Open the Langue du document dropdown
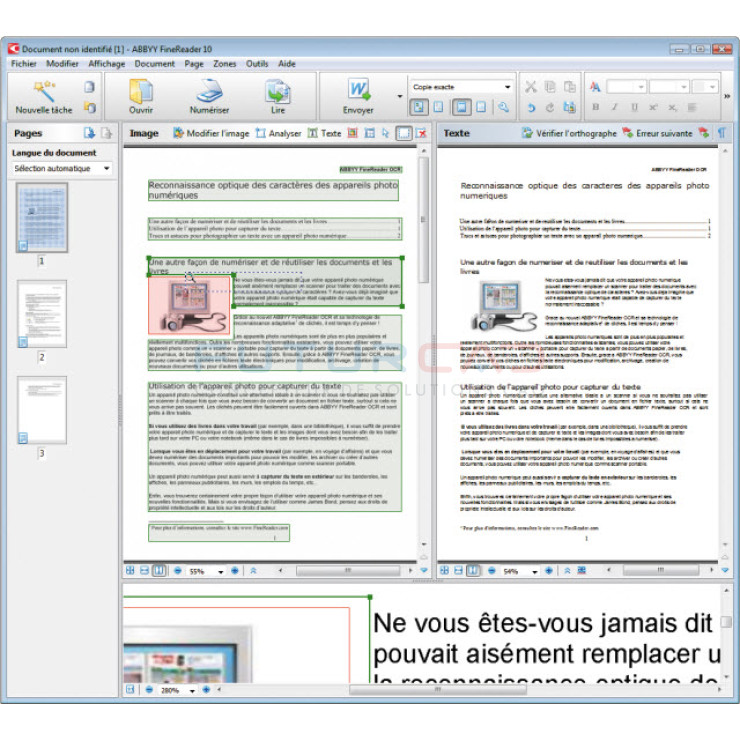 tap(62, 169)
